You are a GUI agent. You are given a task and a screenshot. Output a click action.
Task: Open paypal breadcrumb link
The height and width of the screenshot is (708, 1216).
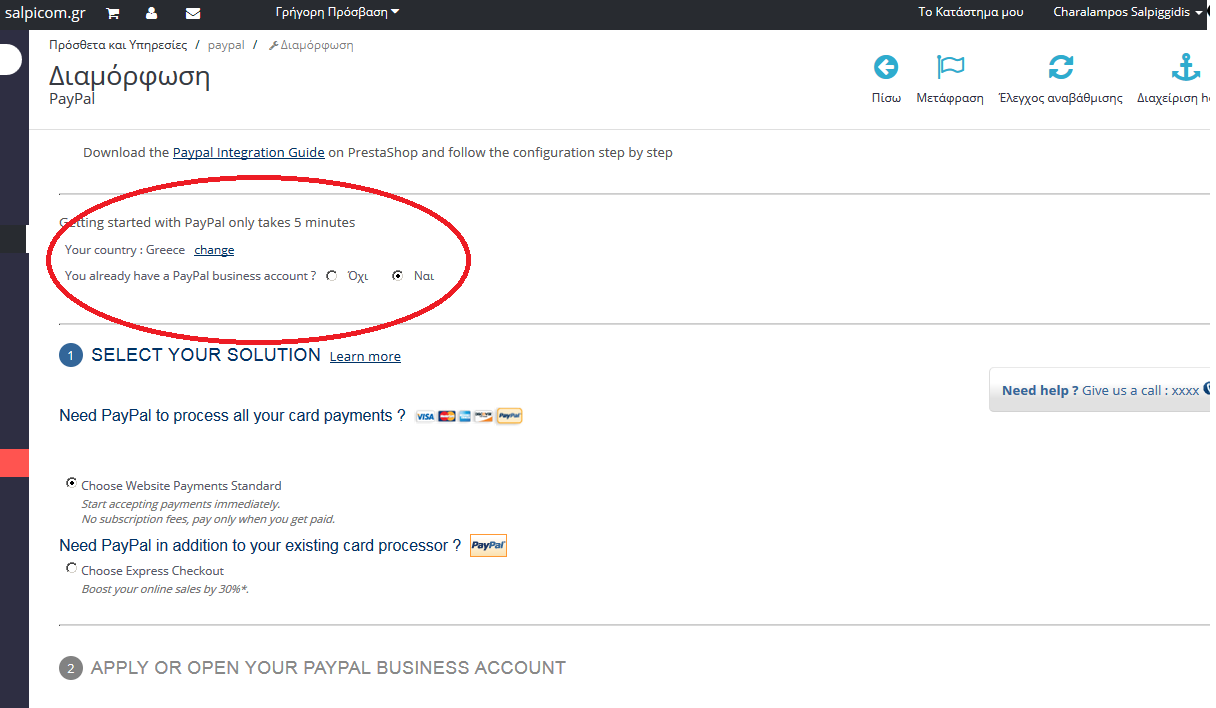[226, 45]
